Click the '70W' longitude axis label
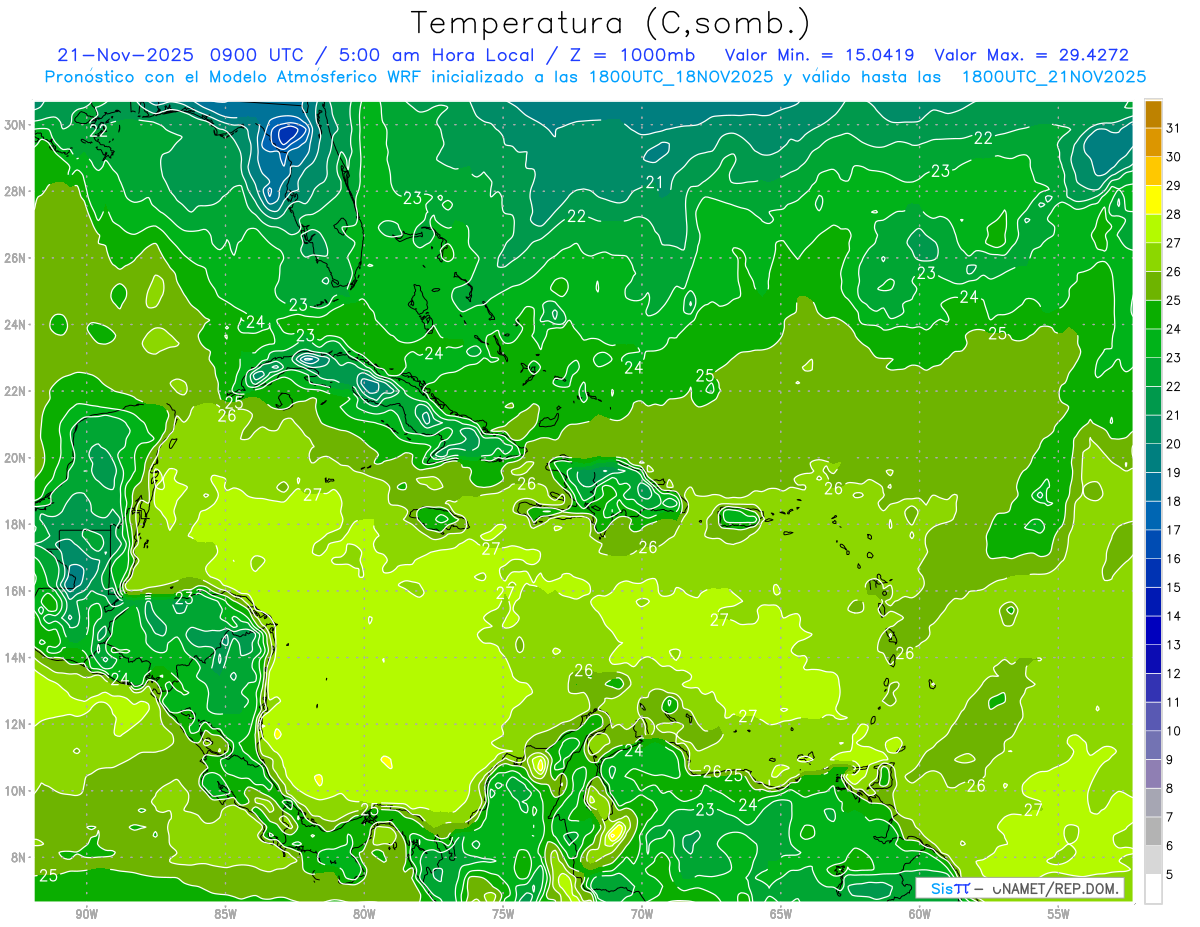This screenshot has height=927, width=1200. 642,914
